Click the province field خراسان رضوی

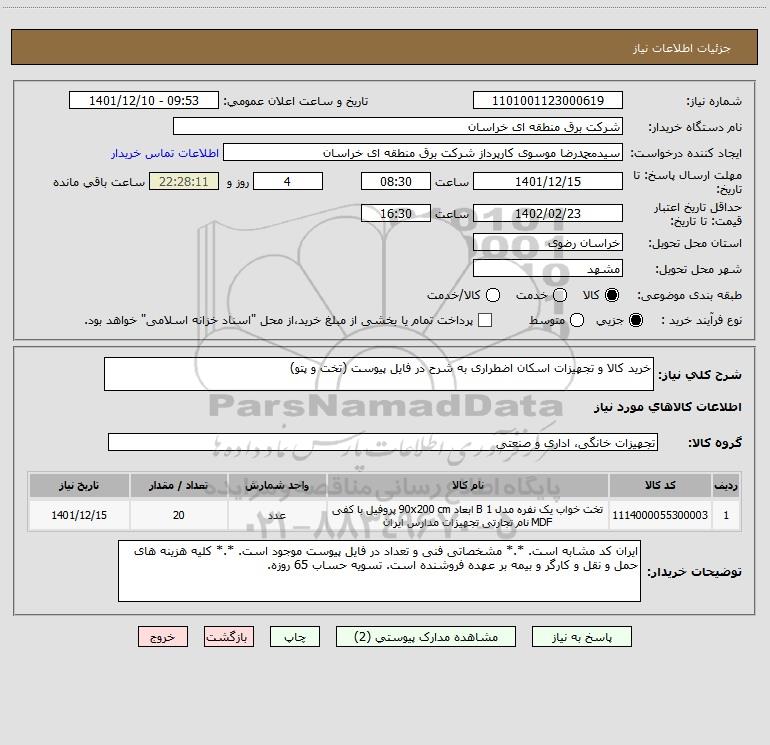548,242
